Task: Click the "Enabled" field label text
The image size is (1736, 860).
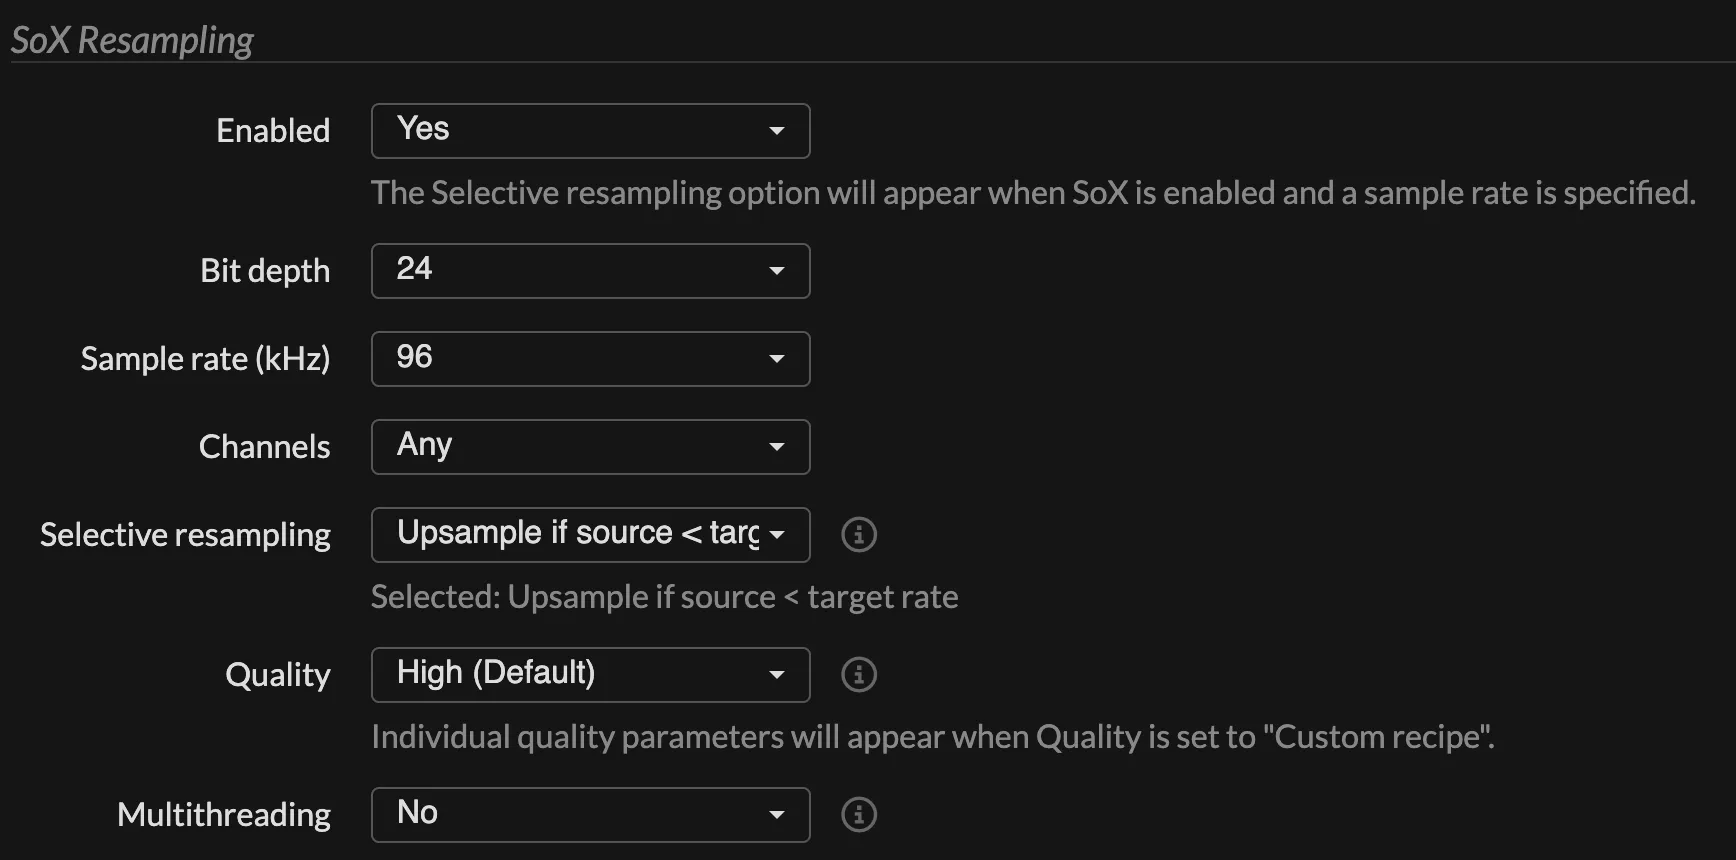Action: click(x=273, y=131)
